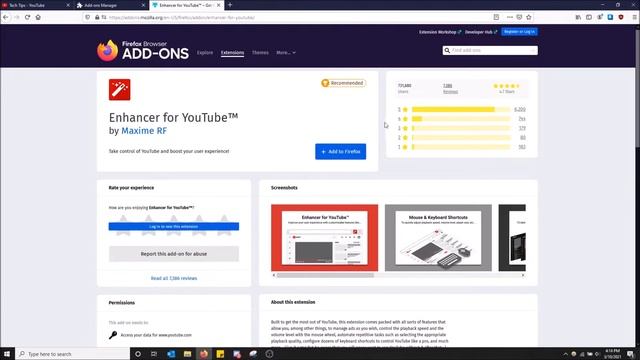Click the red Enhancer for YouTube magic wand icon

click(120, 89)
